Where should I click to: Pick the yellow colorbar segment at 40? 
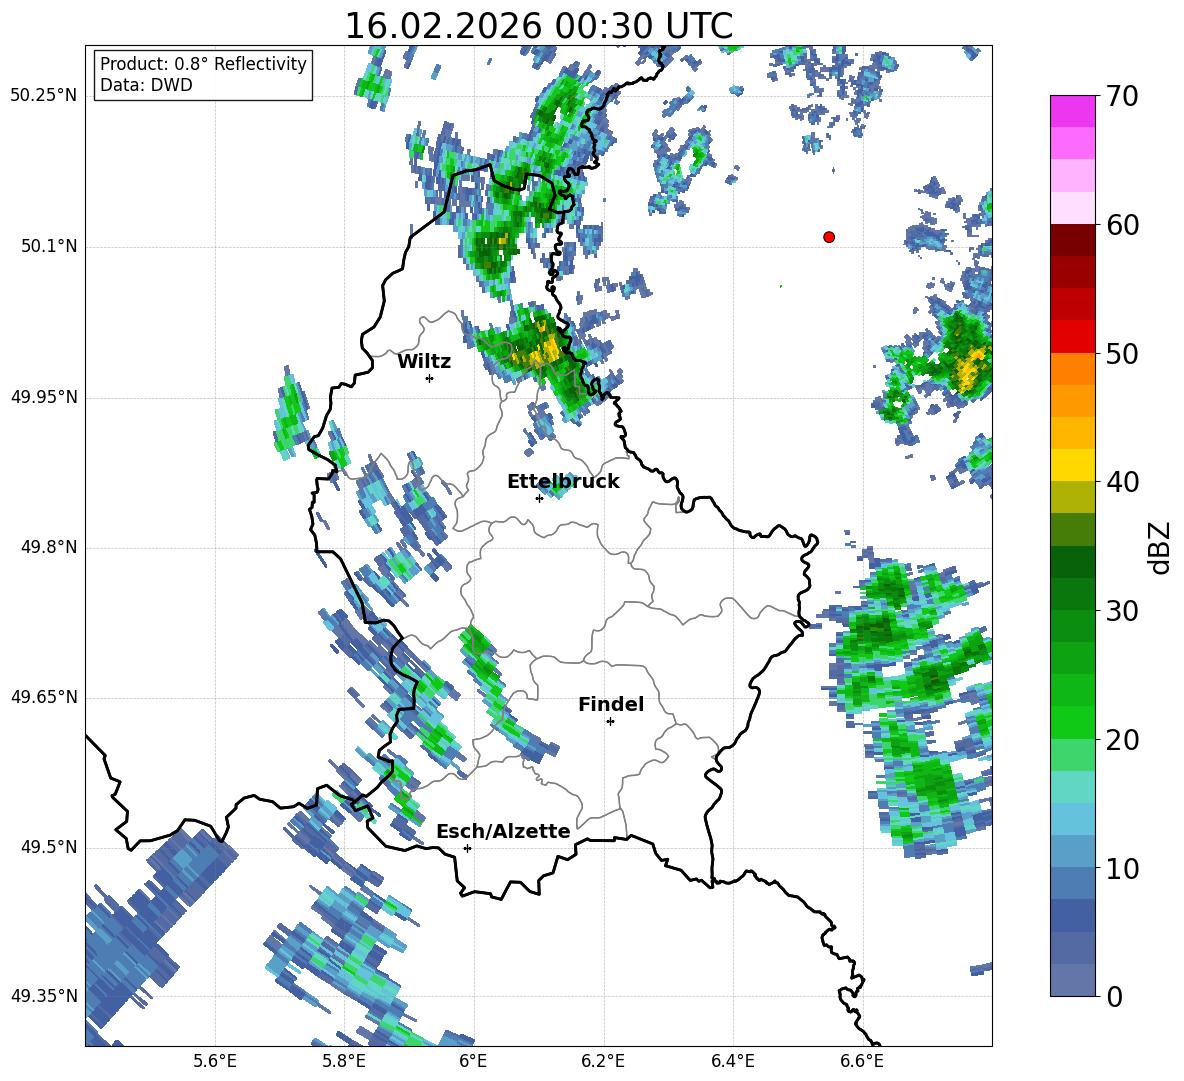[1072, 465]
